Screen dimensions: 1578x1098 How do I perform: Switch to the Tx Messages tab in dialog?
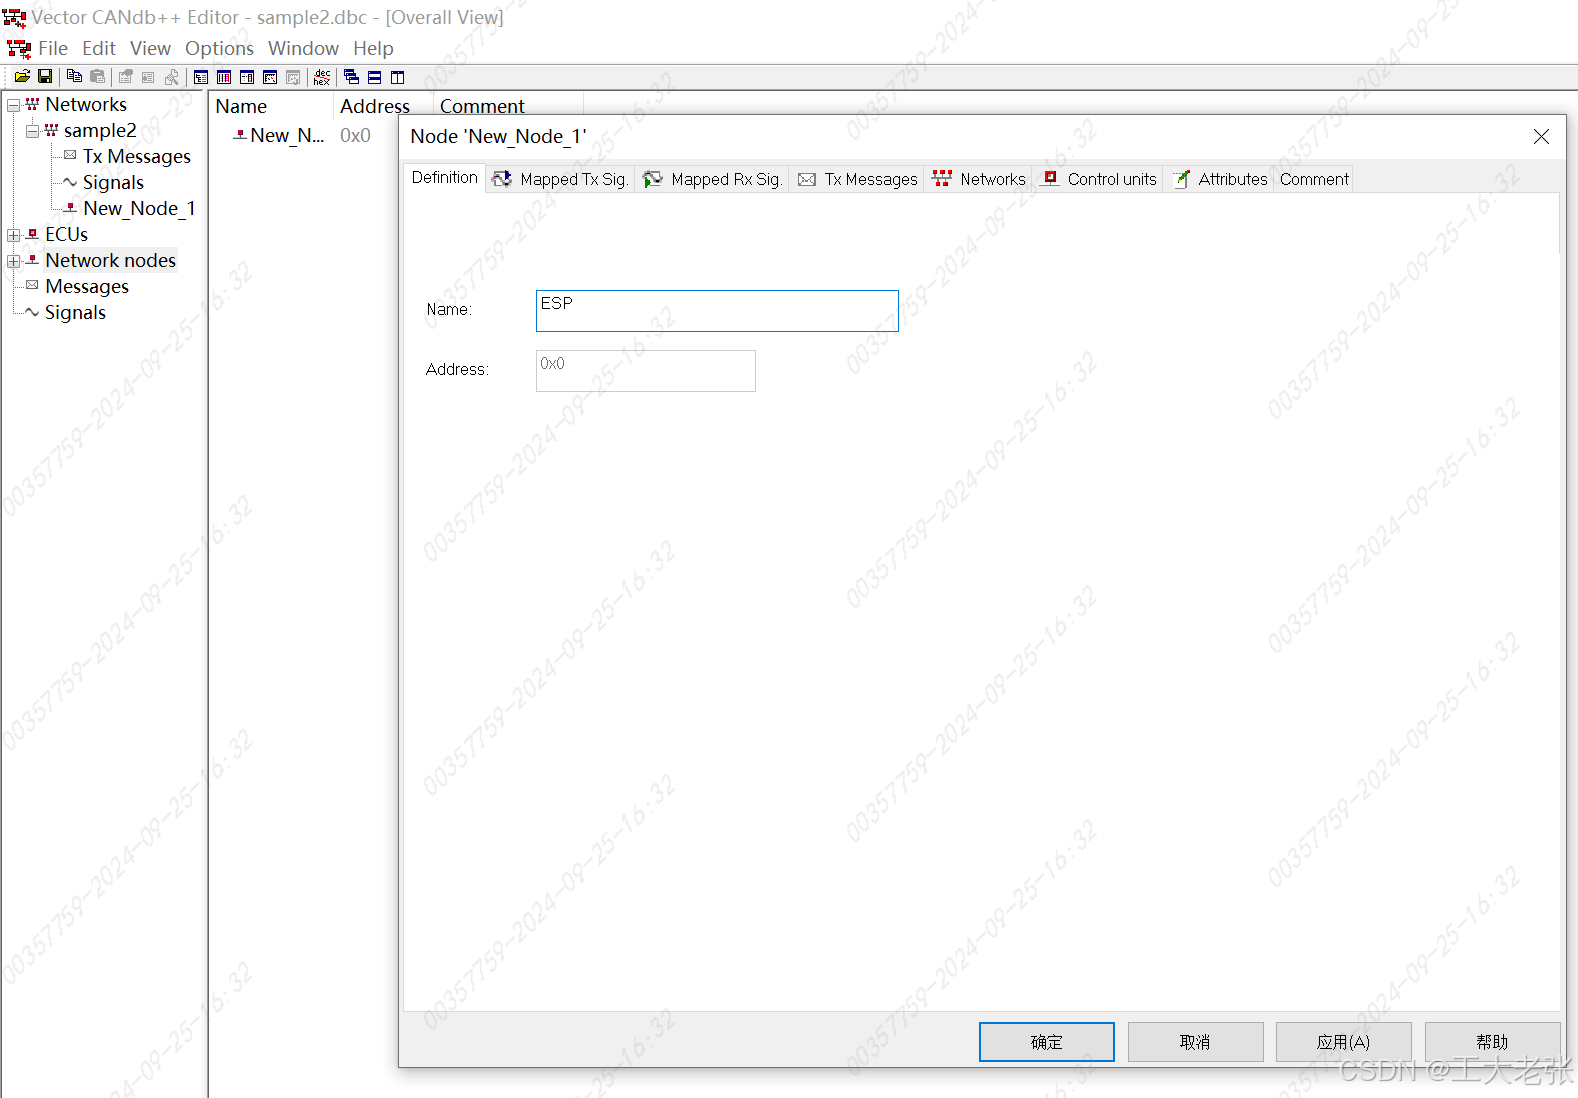(x=857, y=179)
